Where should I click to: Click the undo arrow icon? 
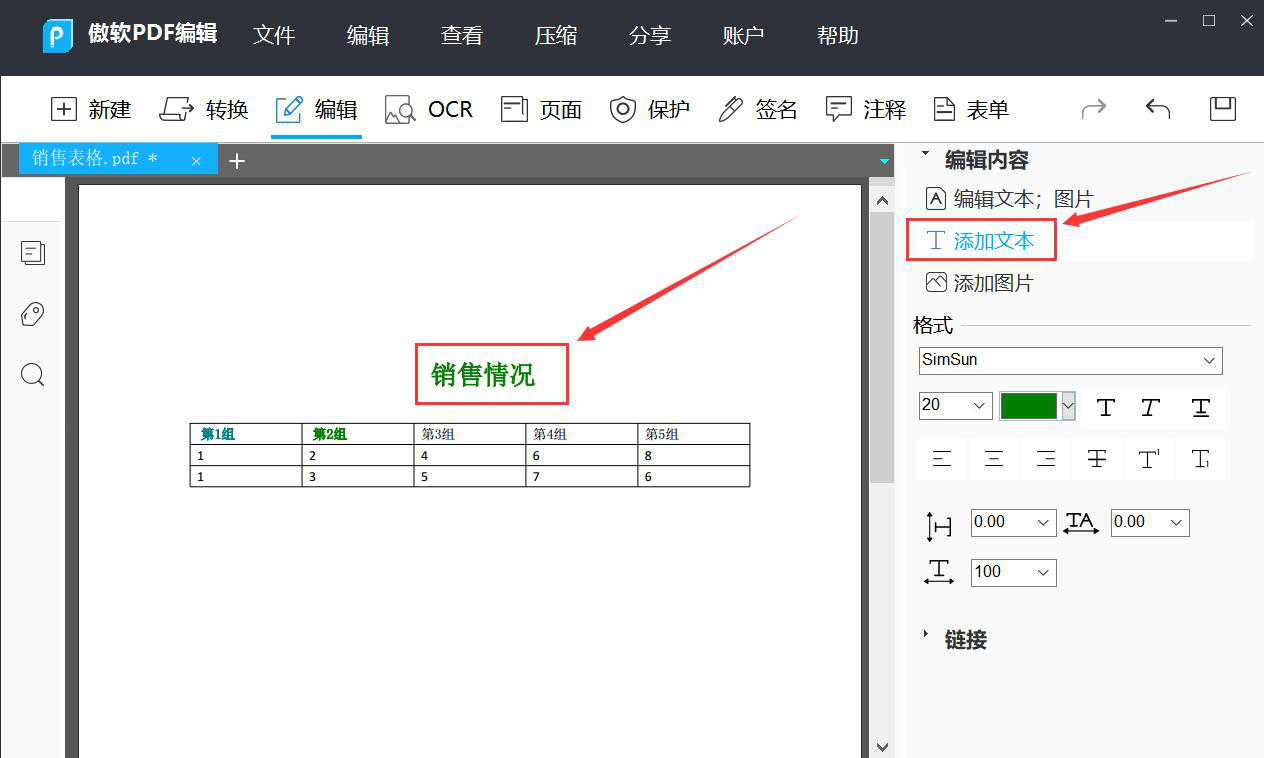tap(1157, 108)
